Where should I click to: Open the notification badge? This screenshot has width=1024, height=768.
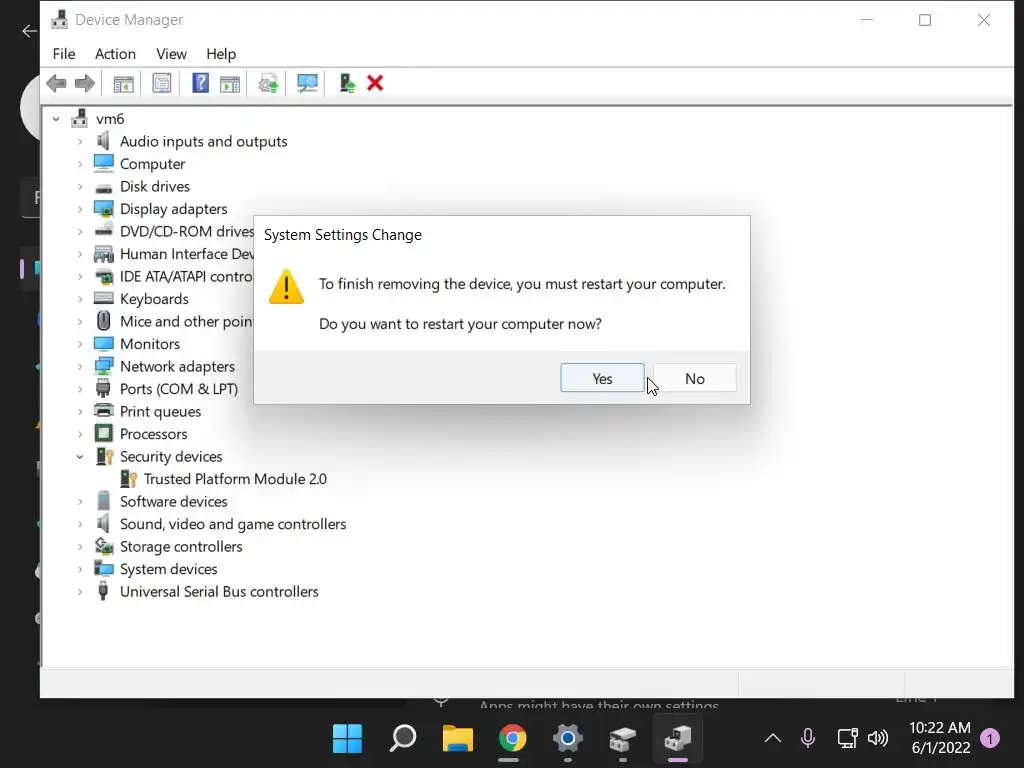point(990,739)
